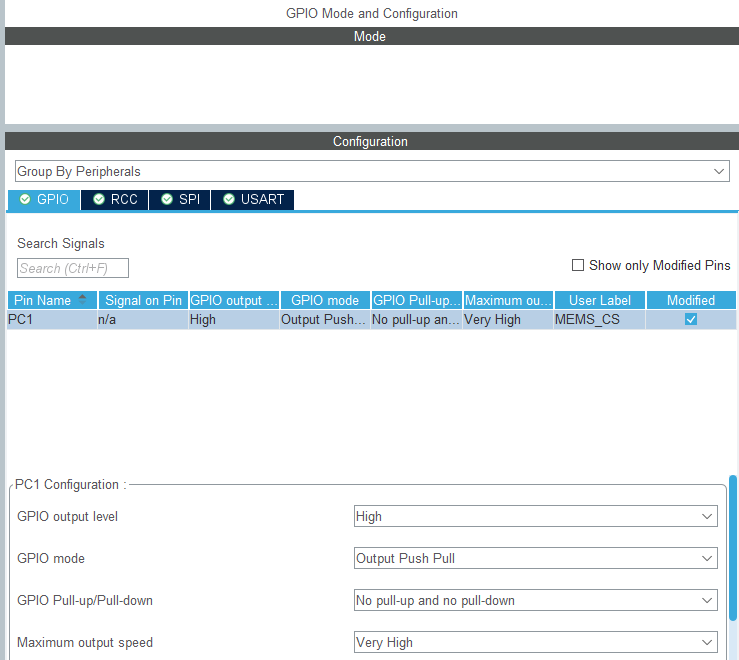The image size is (739, 660).
Task: Enable Show only Modified Pins checkbox
Action: click(578, 265)
